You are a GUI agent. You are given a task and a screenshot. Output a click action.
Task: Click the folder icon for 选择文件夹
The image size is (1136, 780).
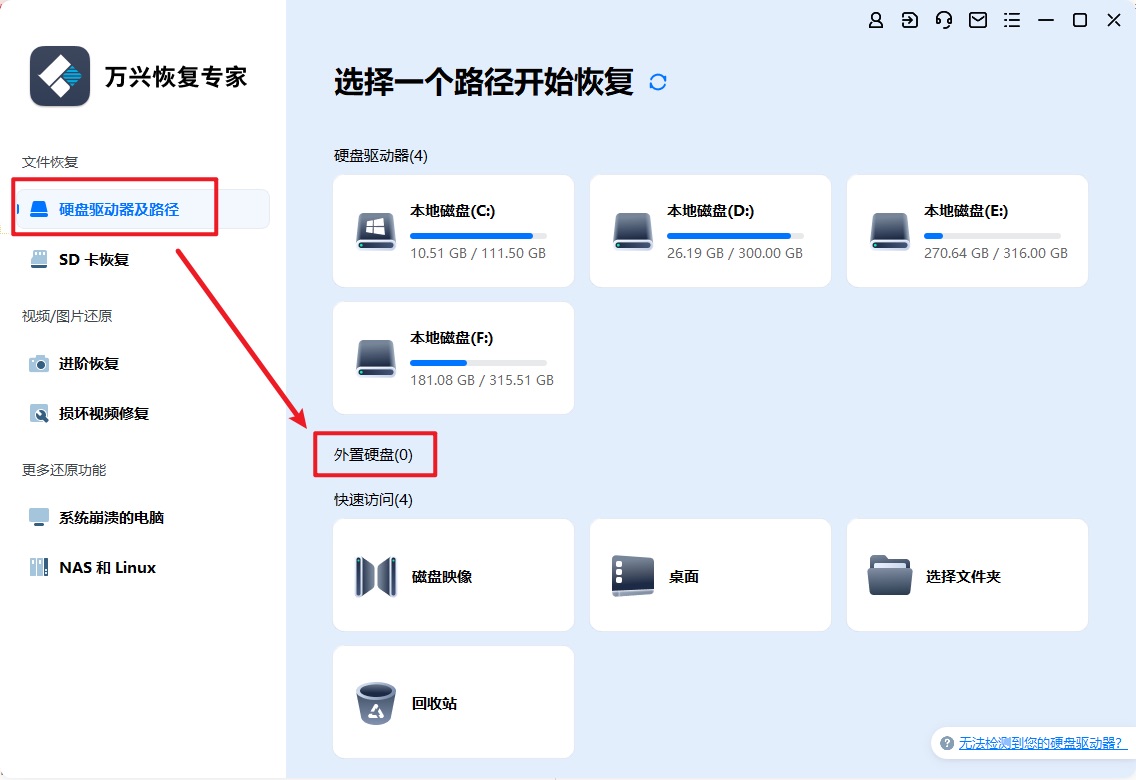pyautogui.click(x=890, y=576)
